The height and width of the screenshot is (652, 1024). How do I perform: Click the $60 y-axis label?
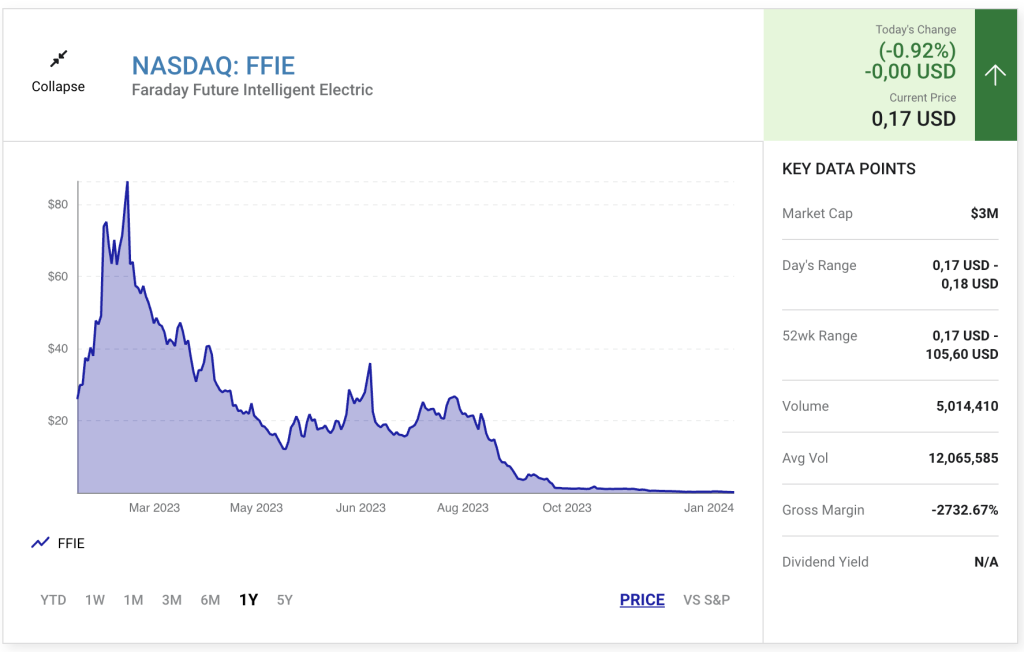(57, 276)
